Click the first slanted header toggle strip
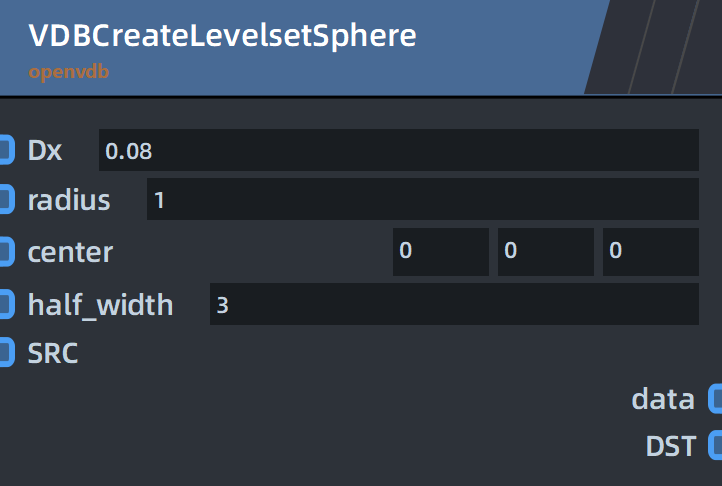 tap(619, 47)
